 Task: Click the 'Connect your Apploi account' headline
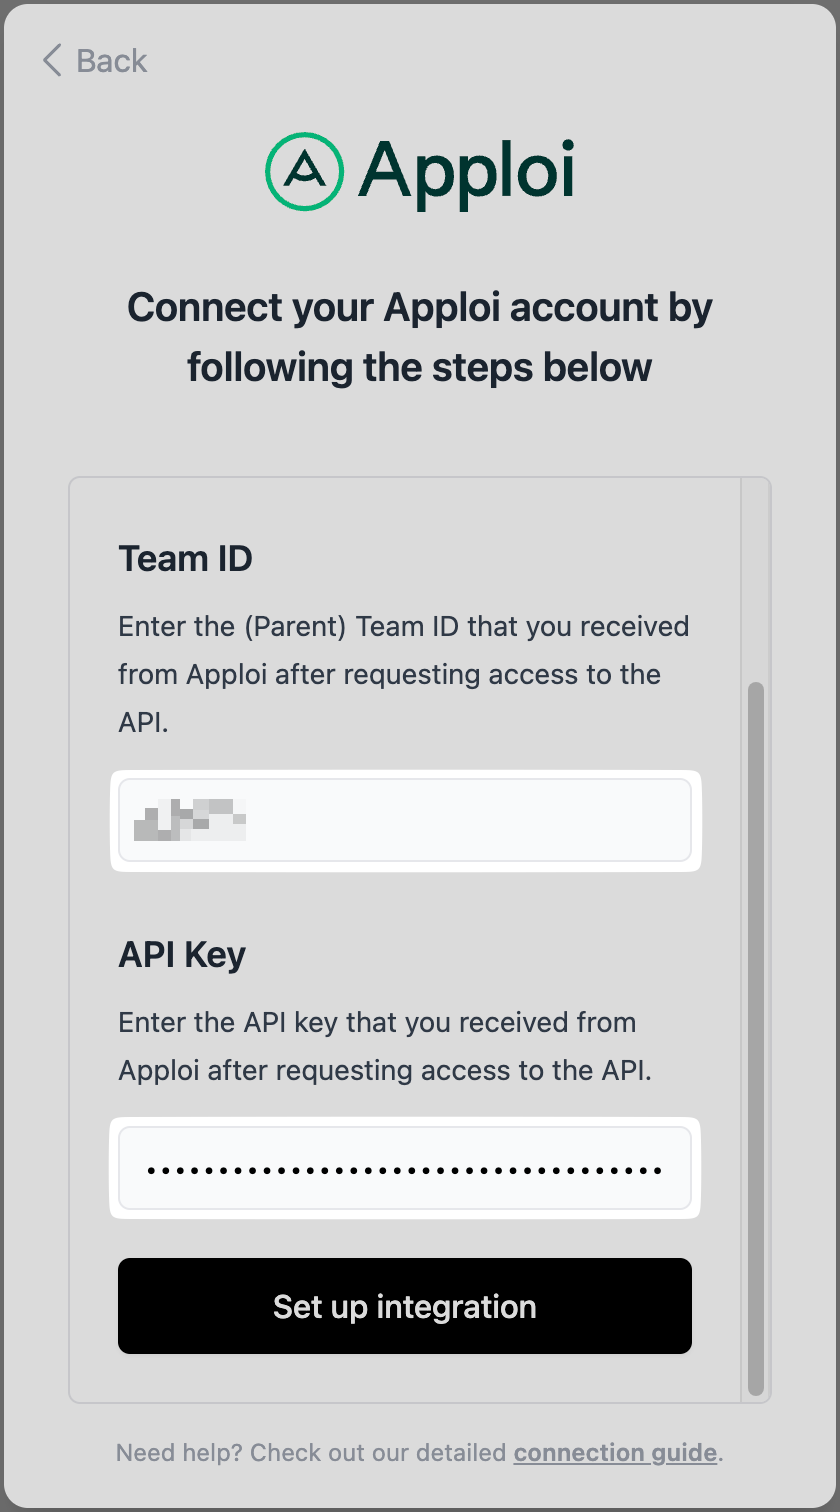(x=420, y=307)
